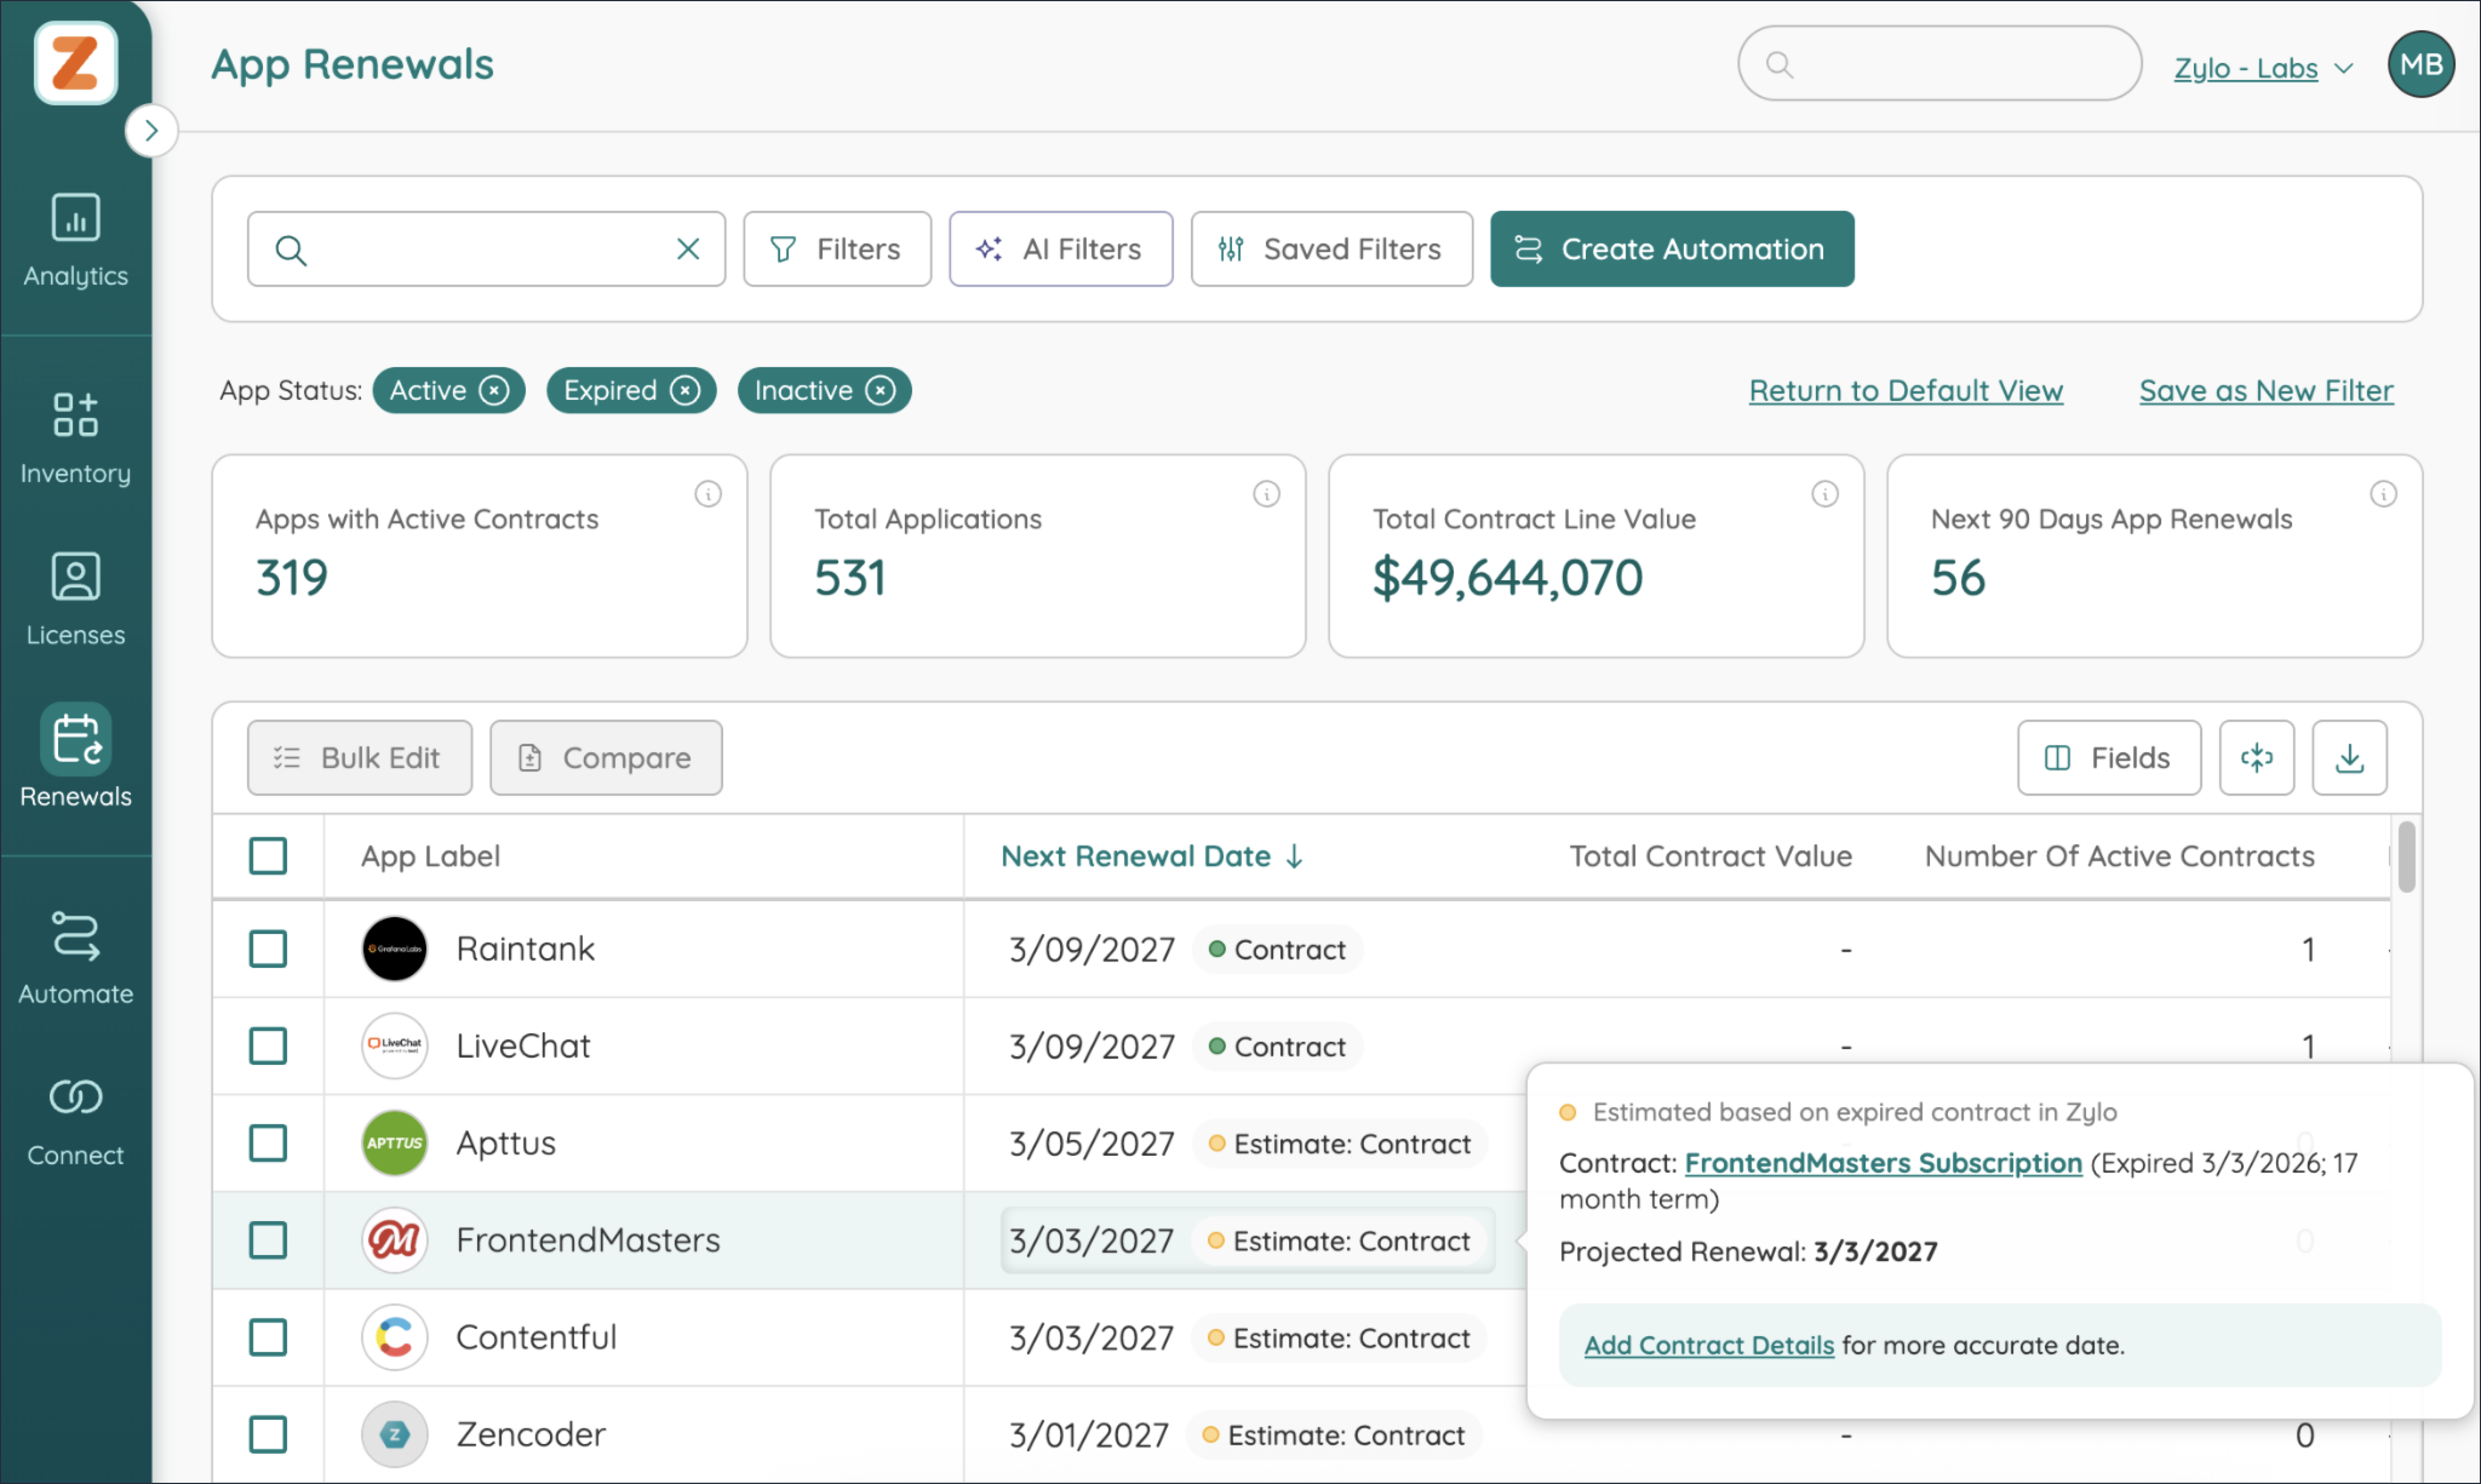Click Return to Default View link

pos(1906,390)
